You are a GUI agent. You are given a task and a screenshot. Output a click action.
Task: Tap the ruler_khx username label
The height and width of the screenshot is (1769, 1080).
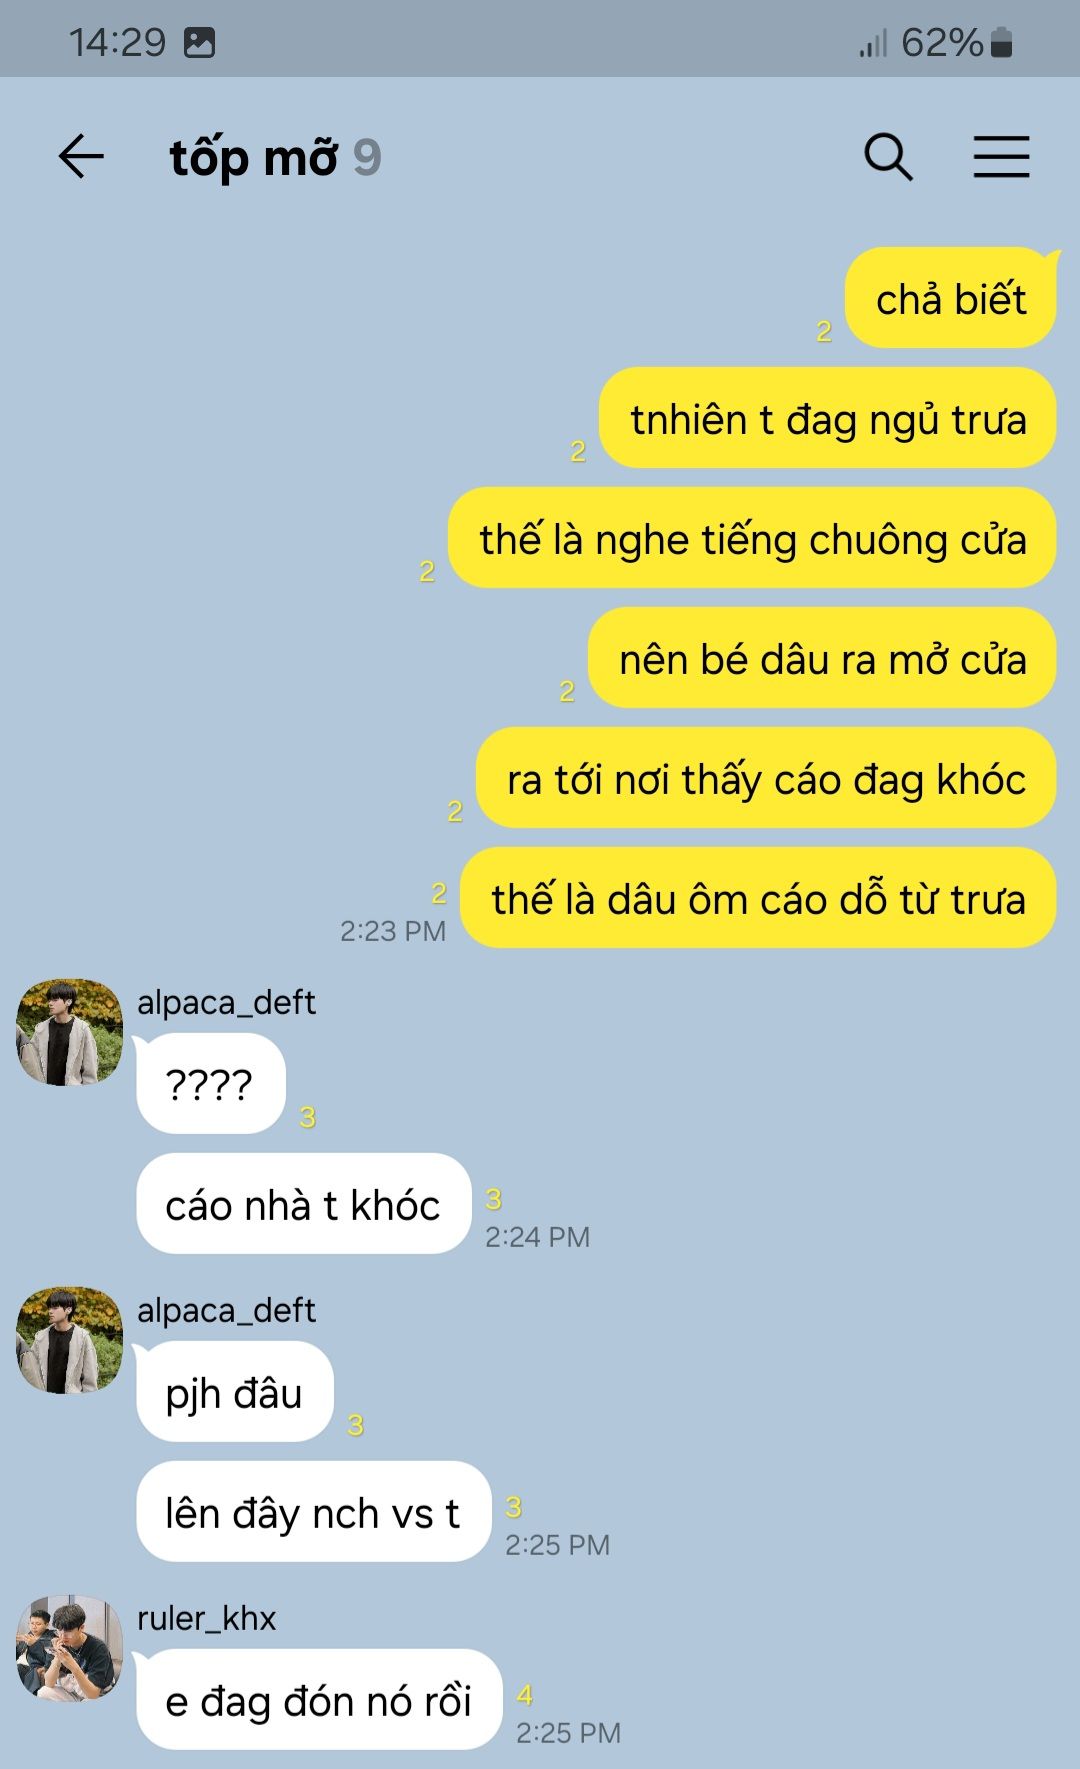[x=206, y=1618]
